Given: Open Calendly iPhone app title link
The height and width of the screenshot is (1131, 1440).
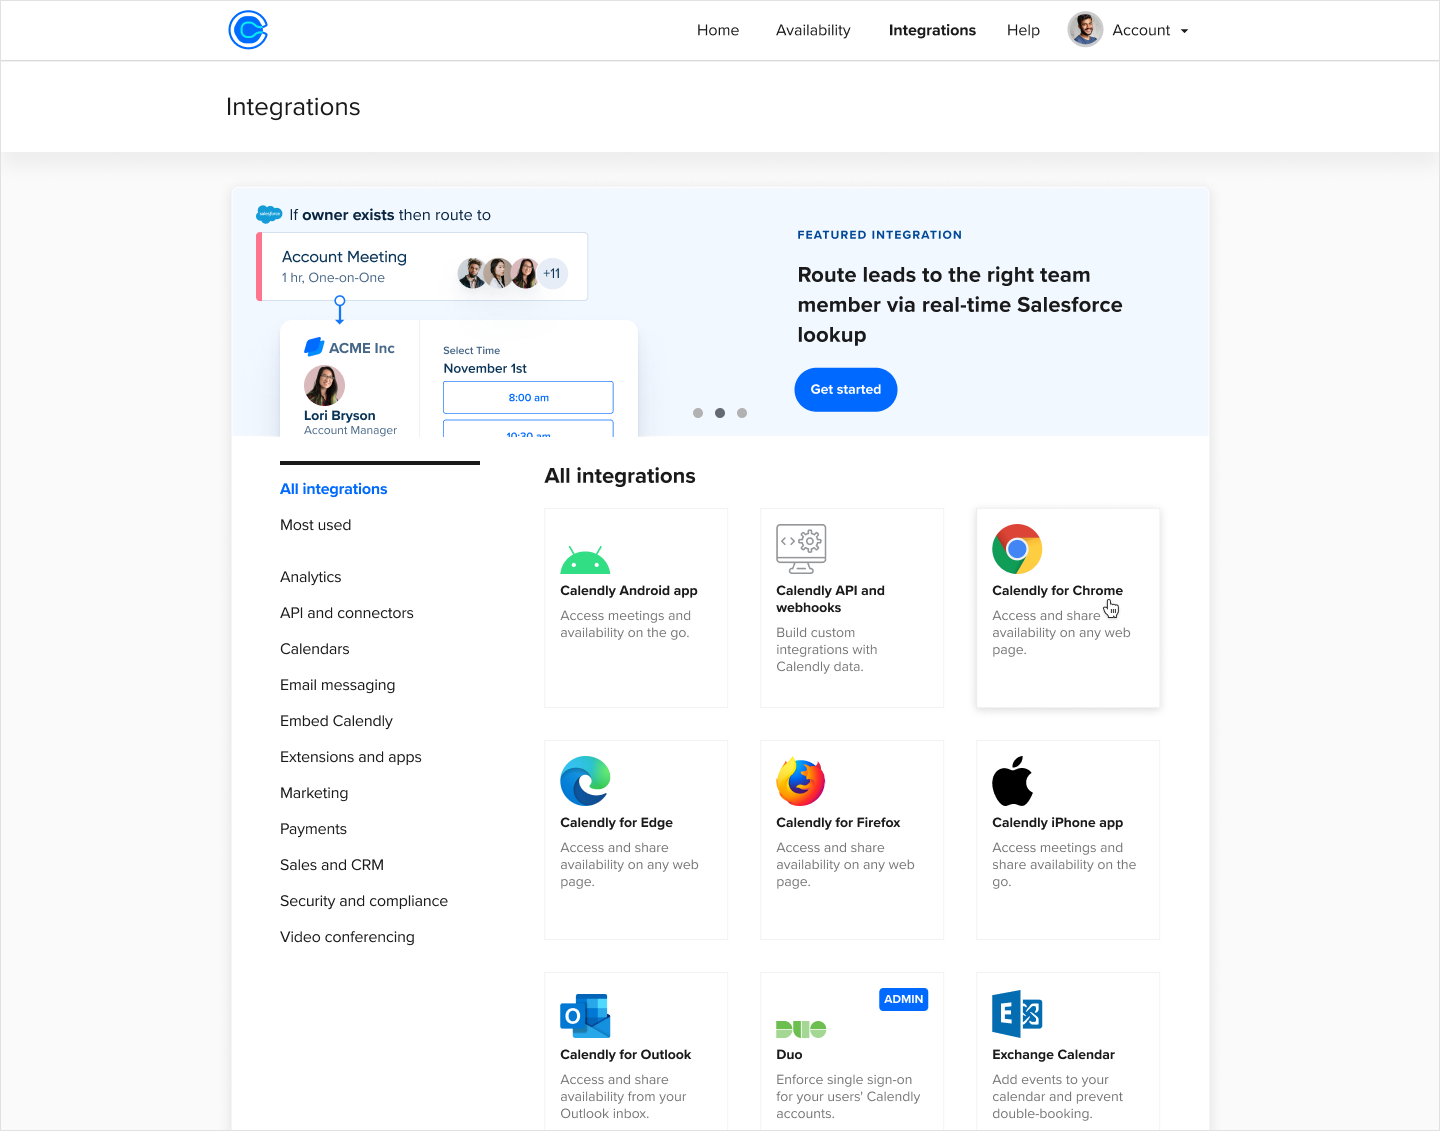Looking at the screenshot, I should 1057,823.
